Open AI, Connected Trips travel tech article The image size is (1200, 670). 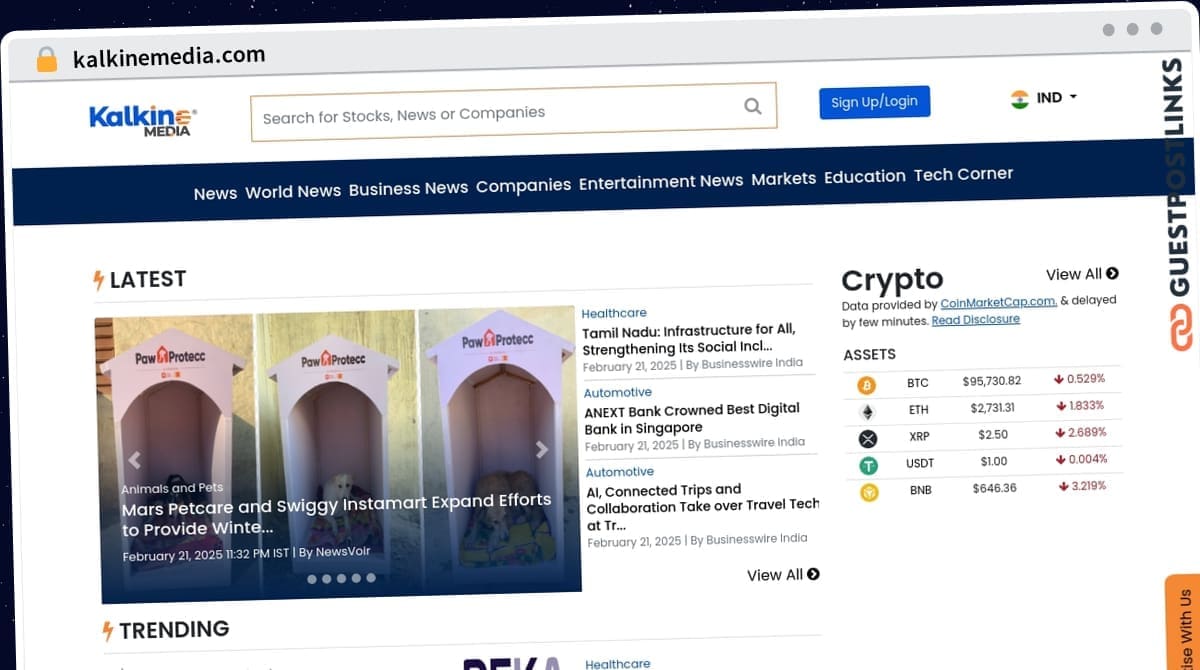coord(703,507)
